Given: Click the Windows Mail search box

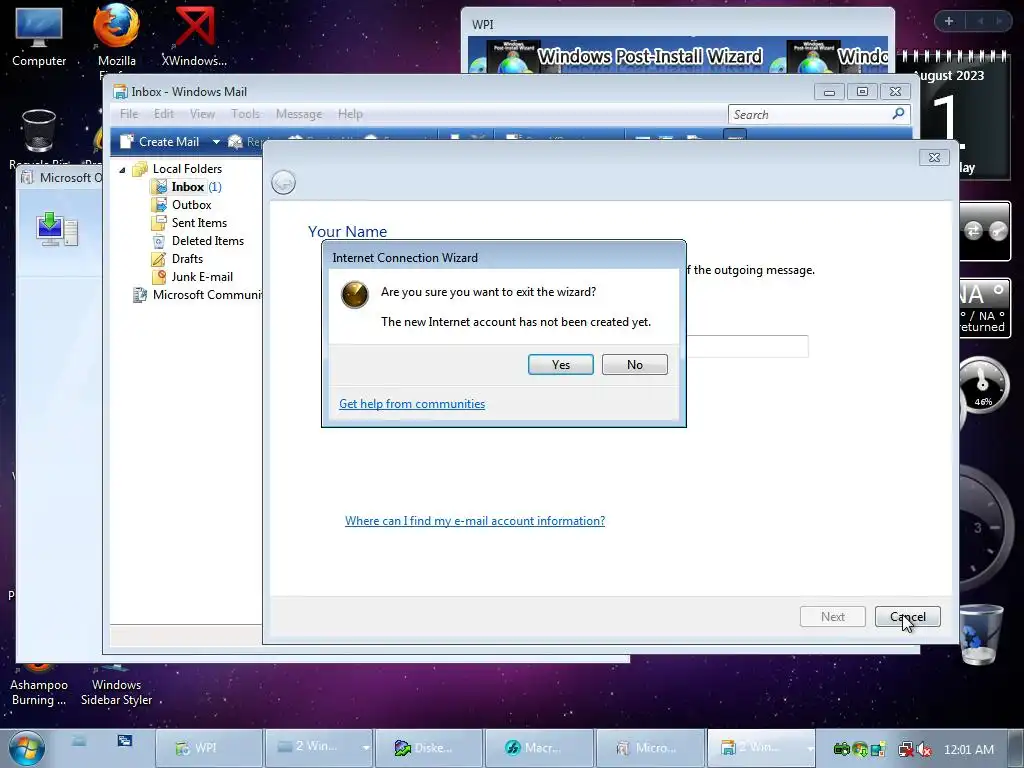Looking at the screenshot, I should pos(810,114).
